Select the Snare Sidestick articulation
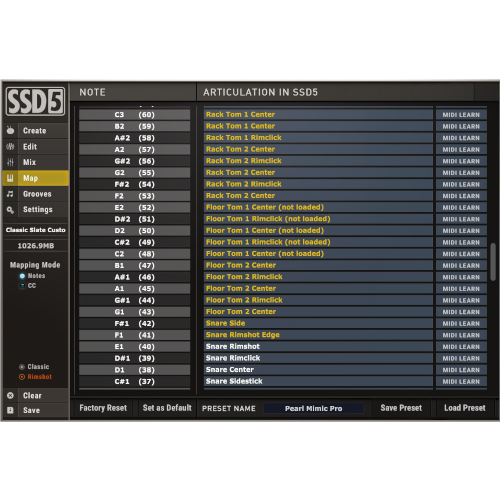Viewport: 500px width, 500px height. click(318, 381)
